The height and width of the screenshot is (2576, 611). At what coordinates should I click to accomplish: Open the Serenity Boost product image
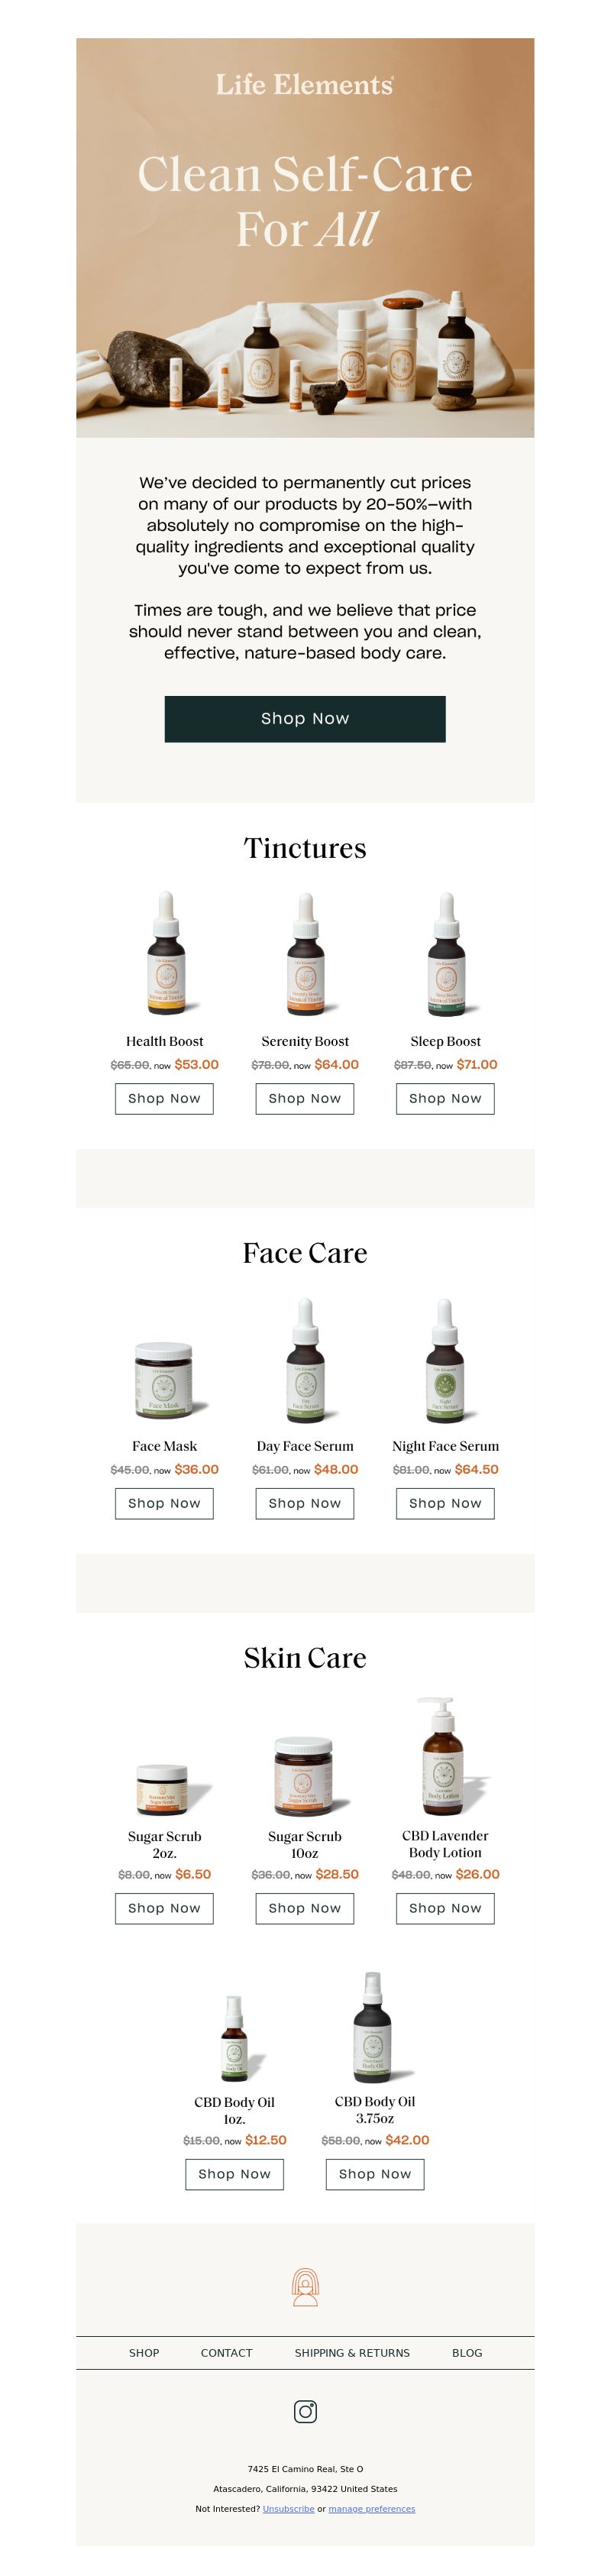305,954
